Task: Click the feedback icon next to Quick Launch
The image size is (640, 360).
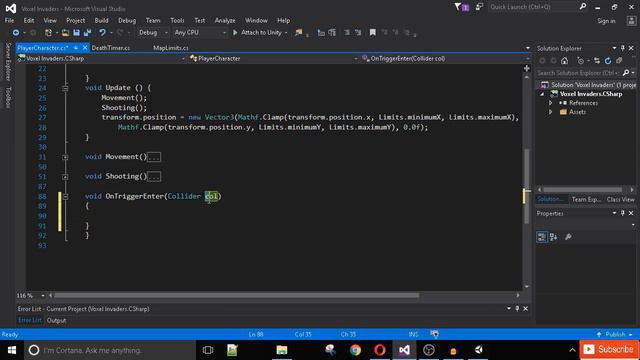Action: (479, 7)
